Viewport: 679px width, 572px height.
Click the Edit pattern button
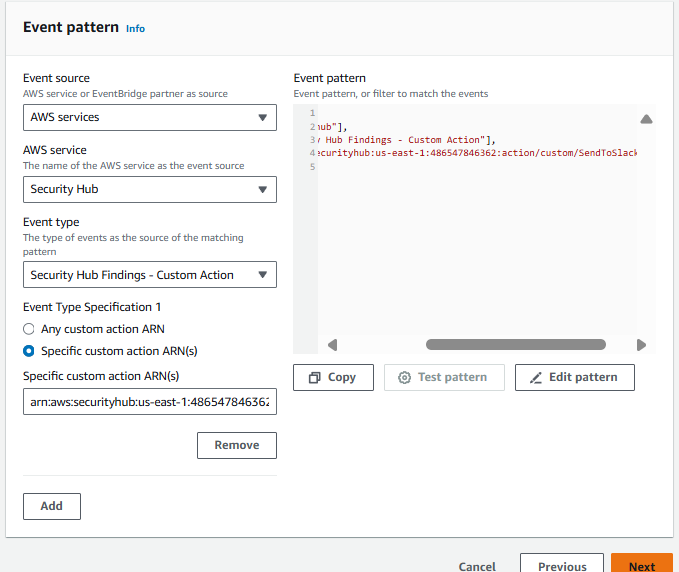tap(575, 378)
